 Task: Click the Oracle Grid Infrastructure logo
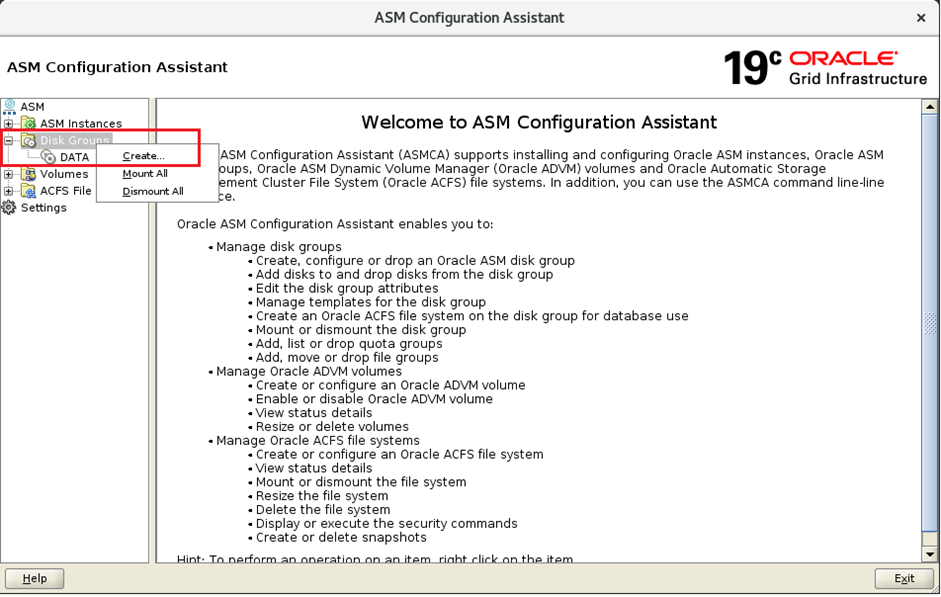click(825, 67)
